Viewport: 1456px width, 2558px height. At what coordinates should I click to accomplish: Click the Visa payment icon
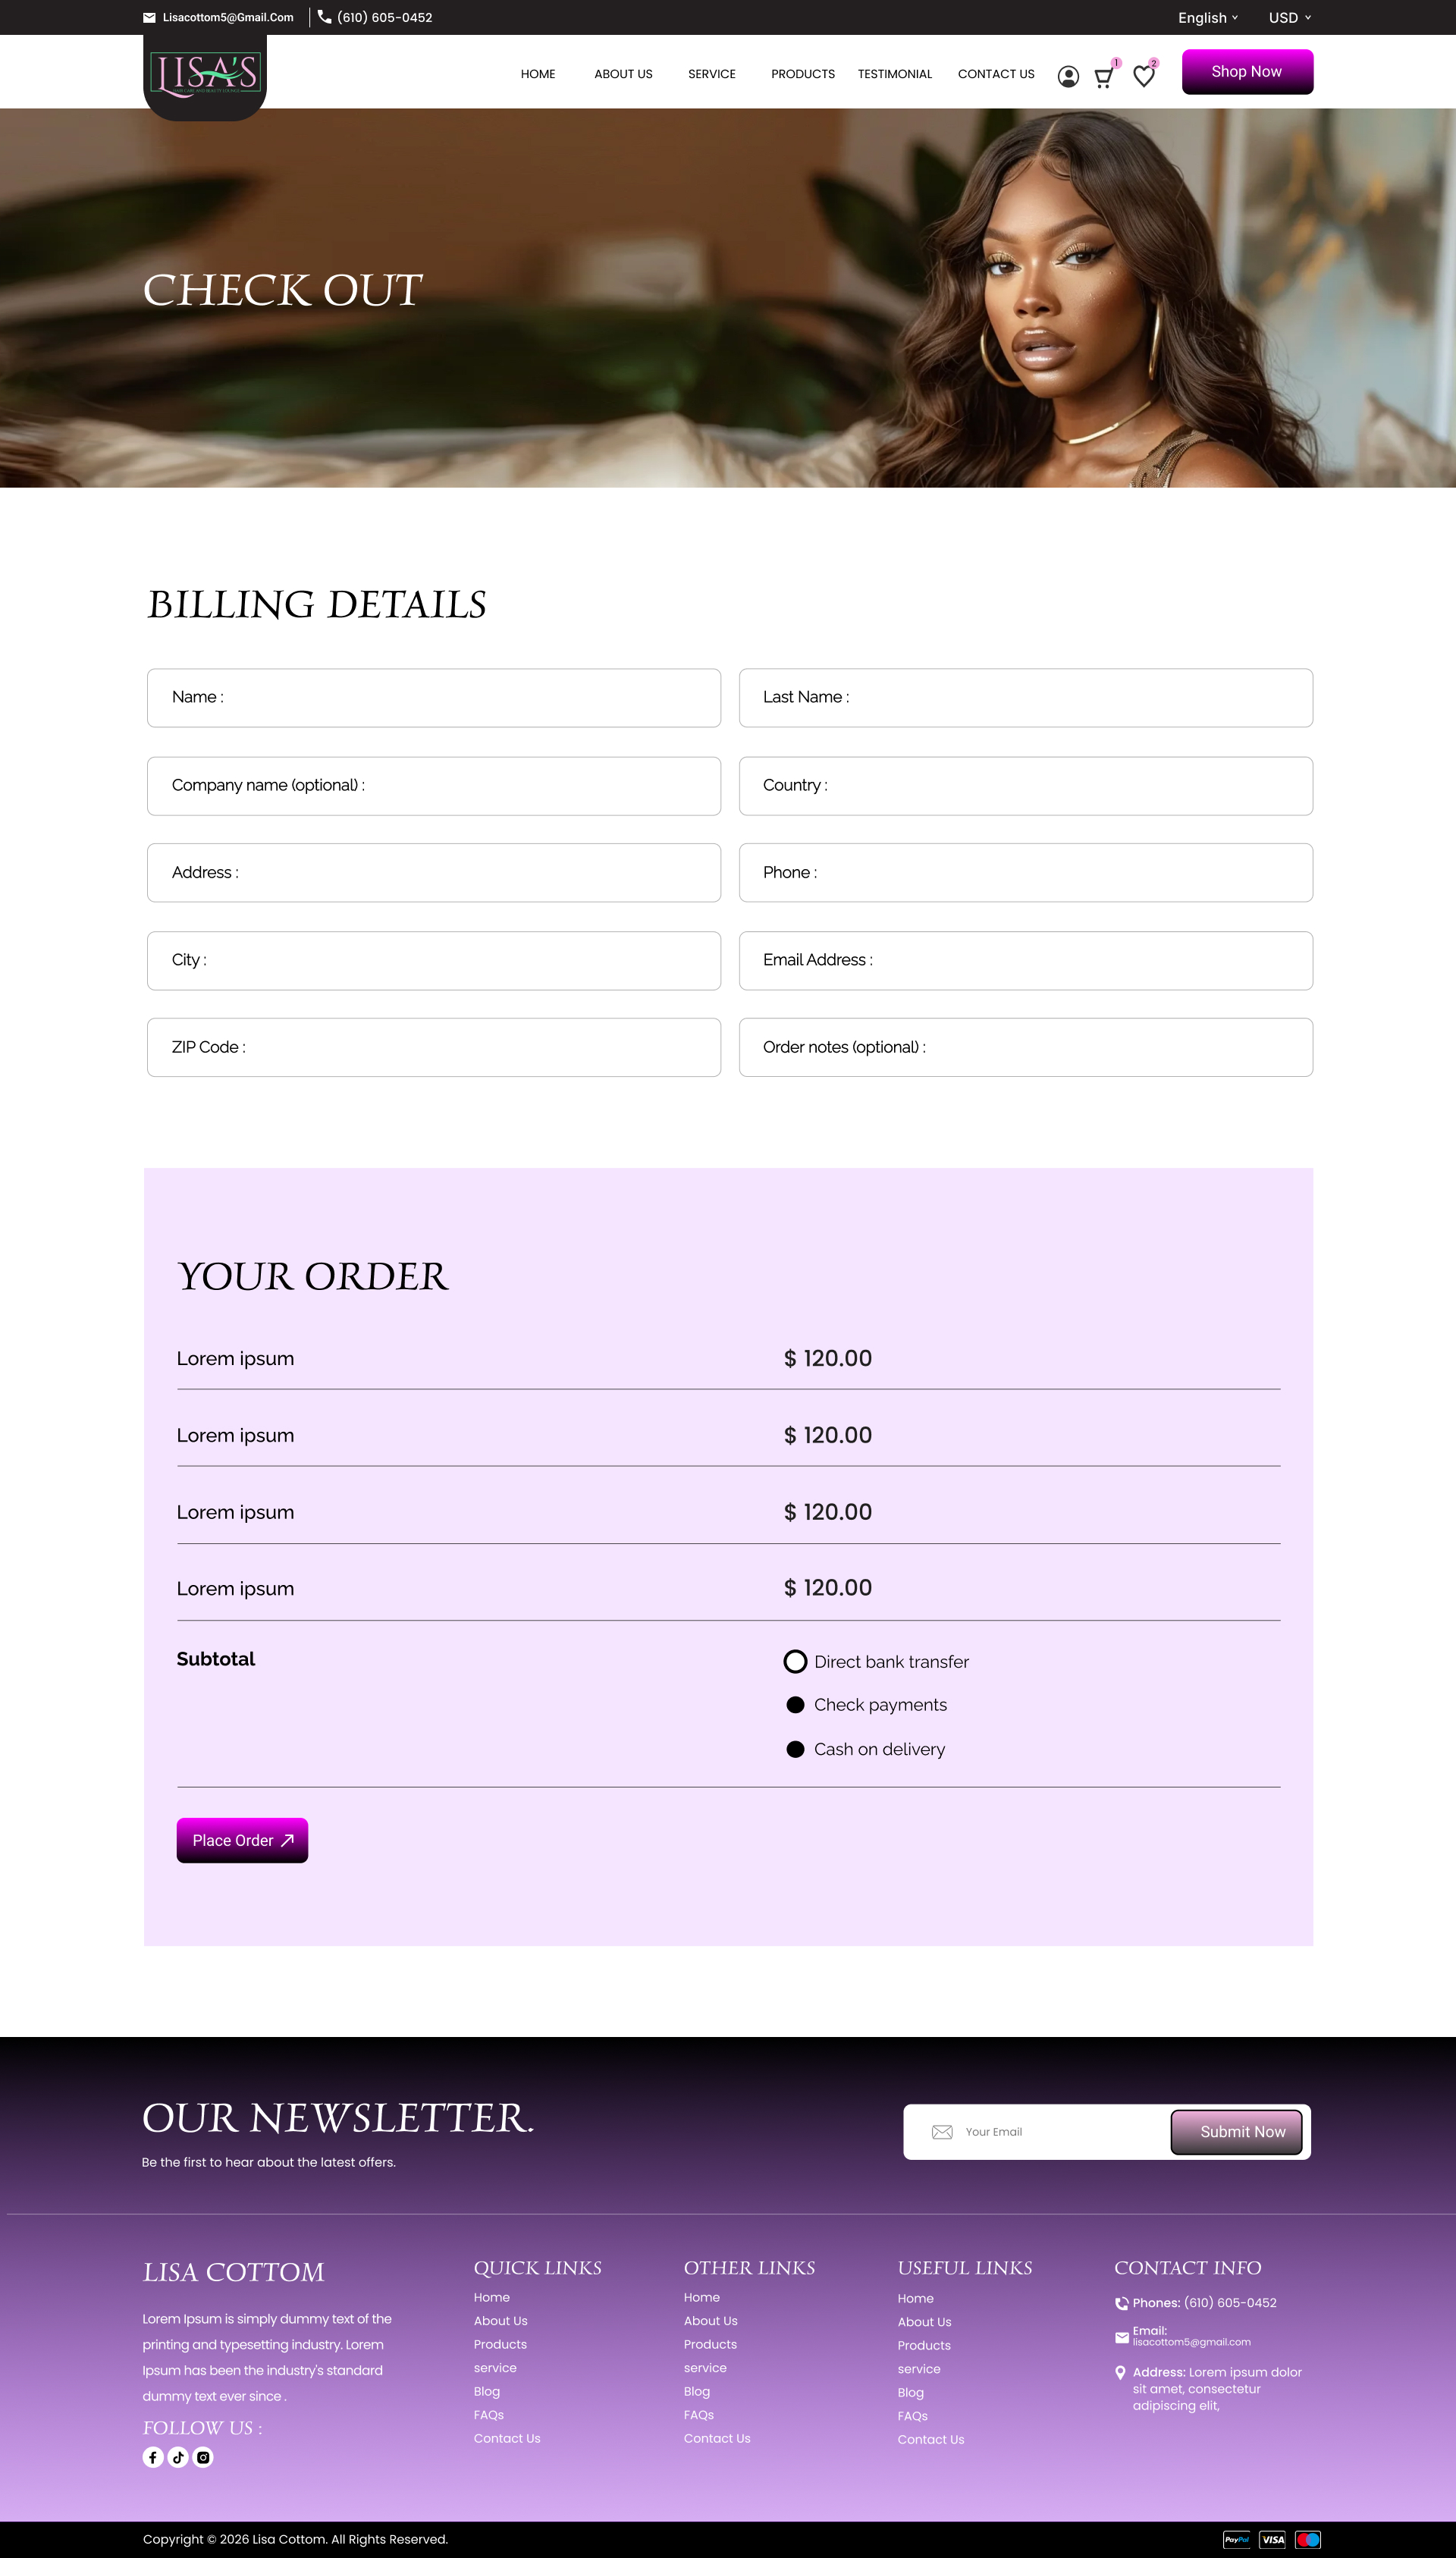1272,2539
